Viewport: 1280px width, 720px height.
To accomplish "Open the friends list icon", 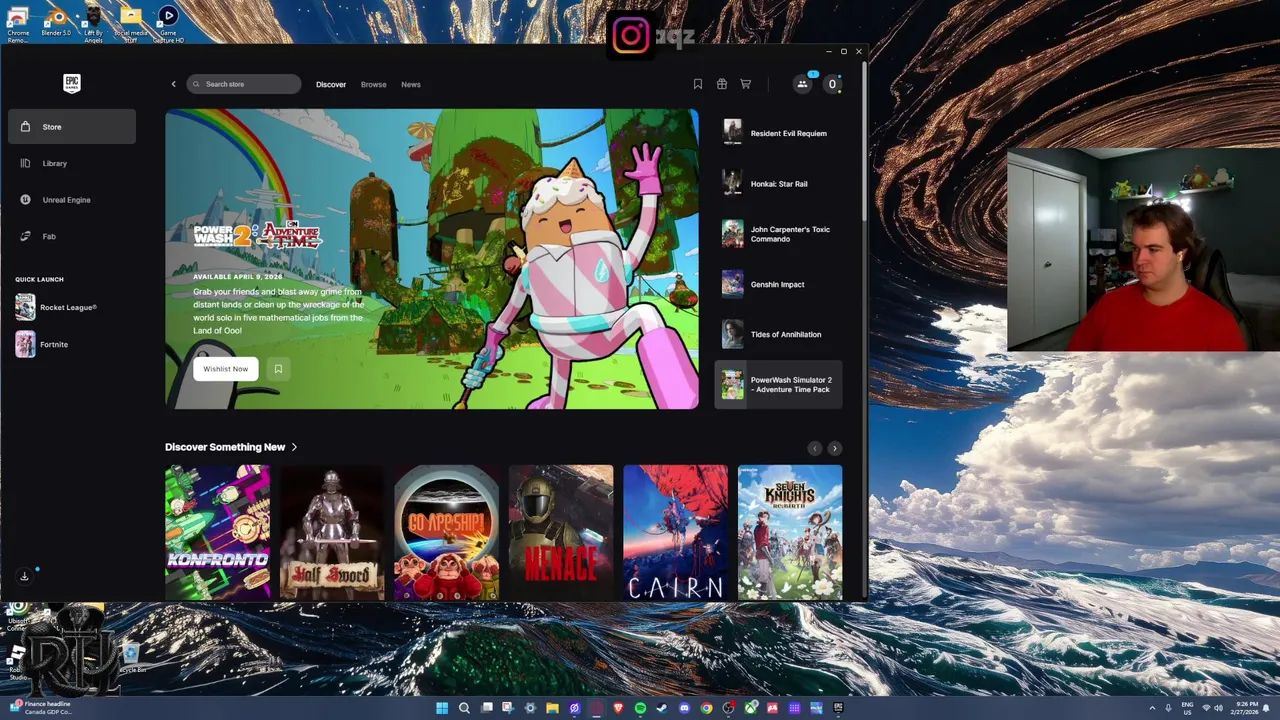I will (802, 84).
